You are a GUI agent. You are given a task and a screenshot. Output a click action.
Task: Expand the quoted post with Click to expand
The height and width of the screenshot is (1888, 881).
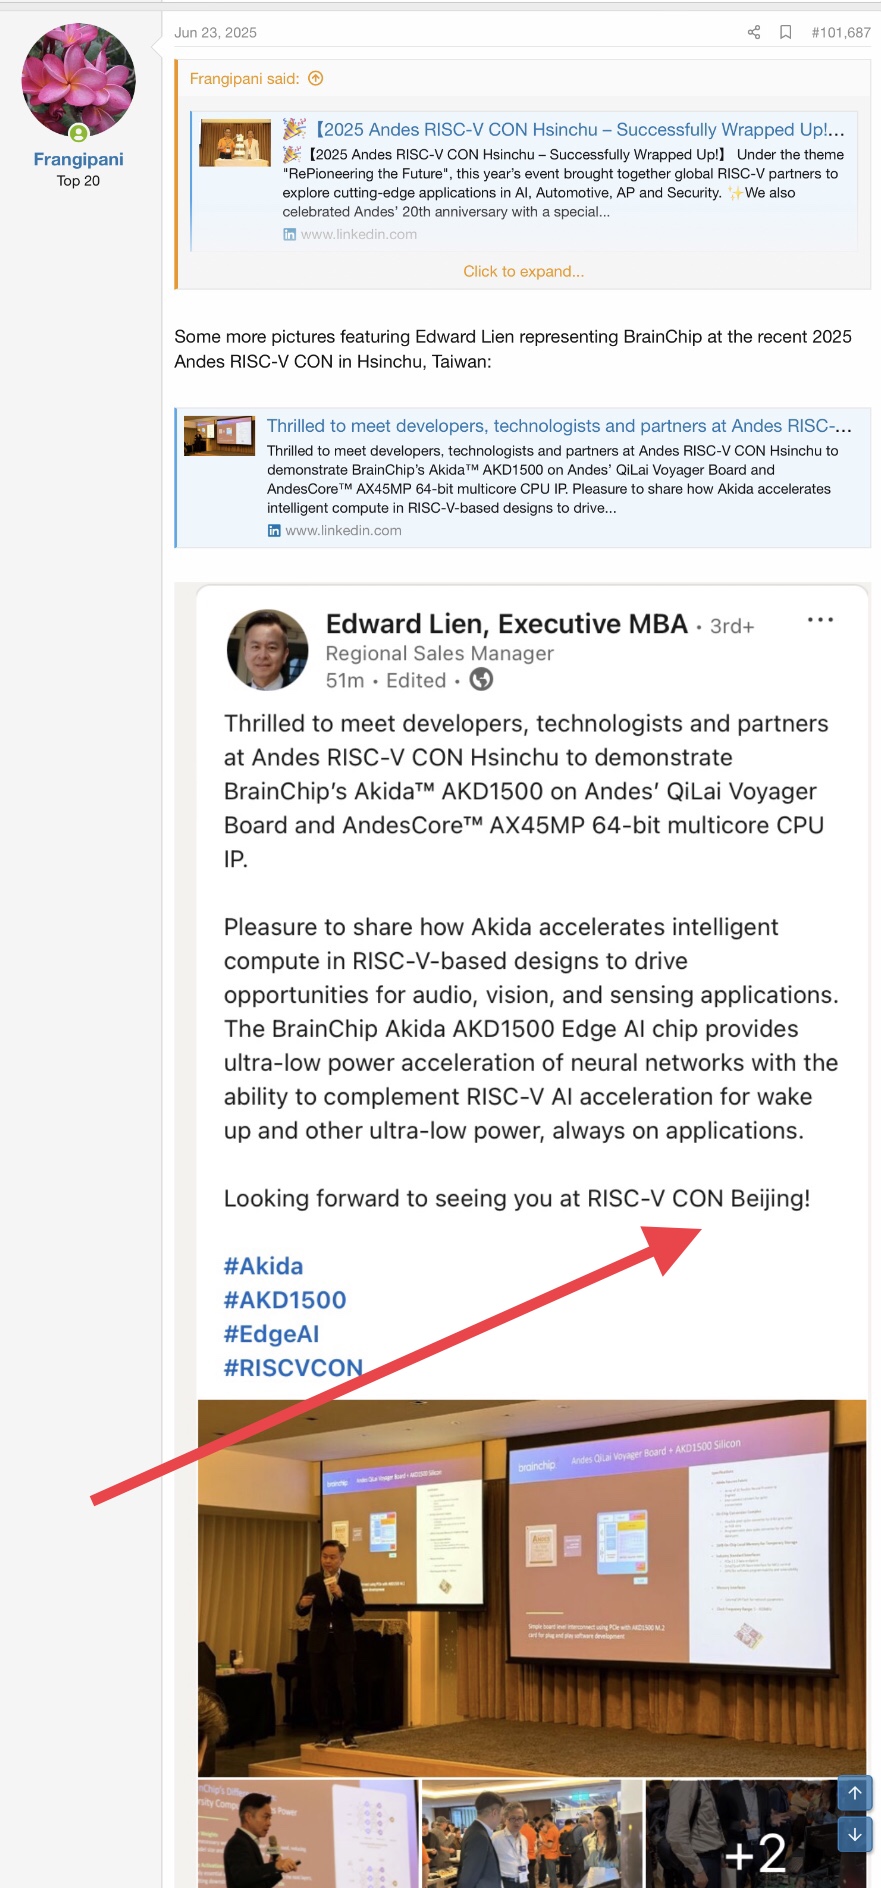523,271
